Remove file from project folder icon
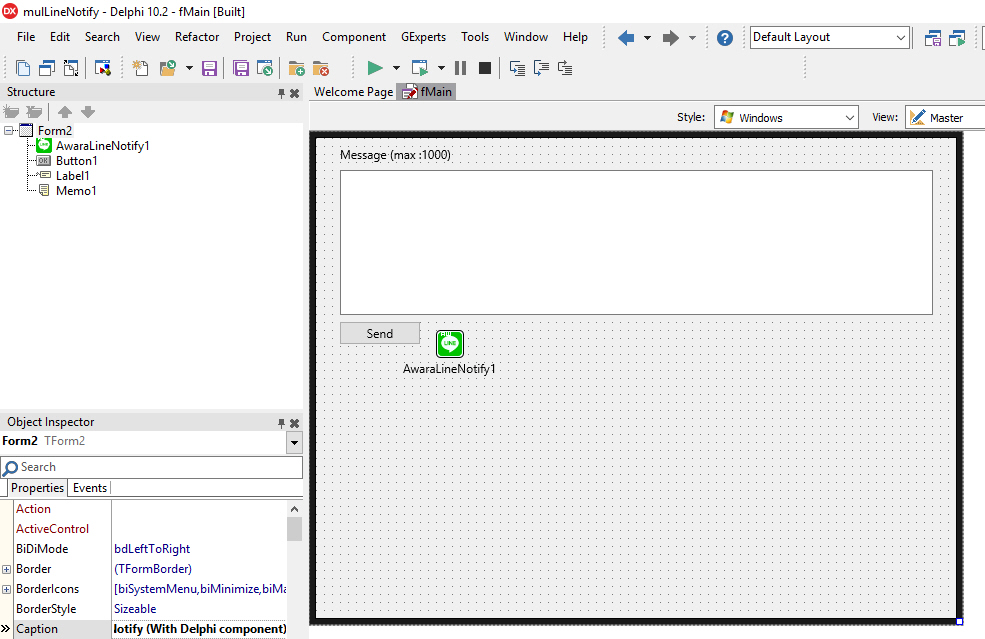The width and height of the screenshot is (985, 639). [321, 68]
